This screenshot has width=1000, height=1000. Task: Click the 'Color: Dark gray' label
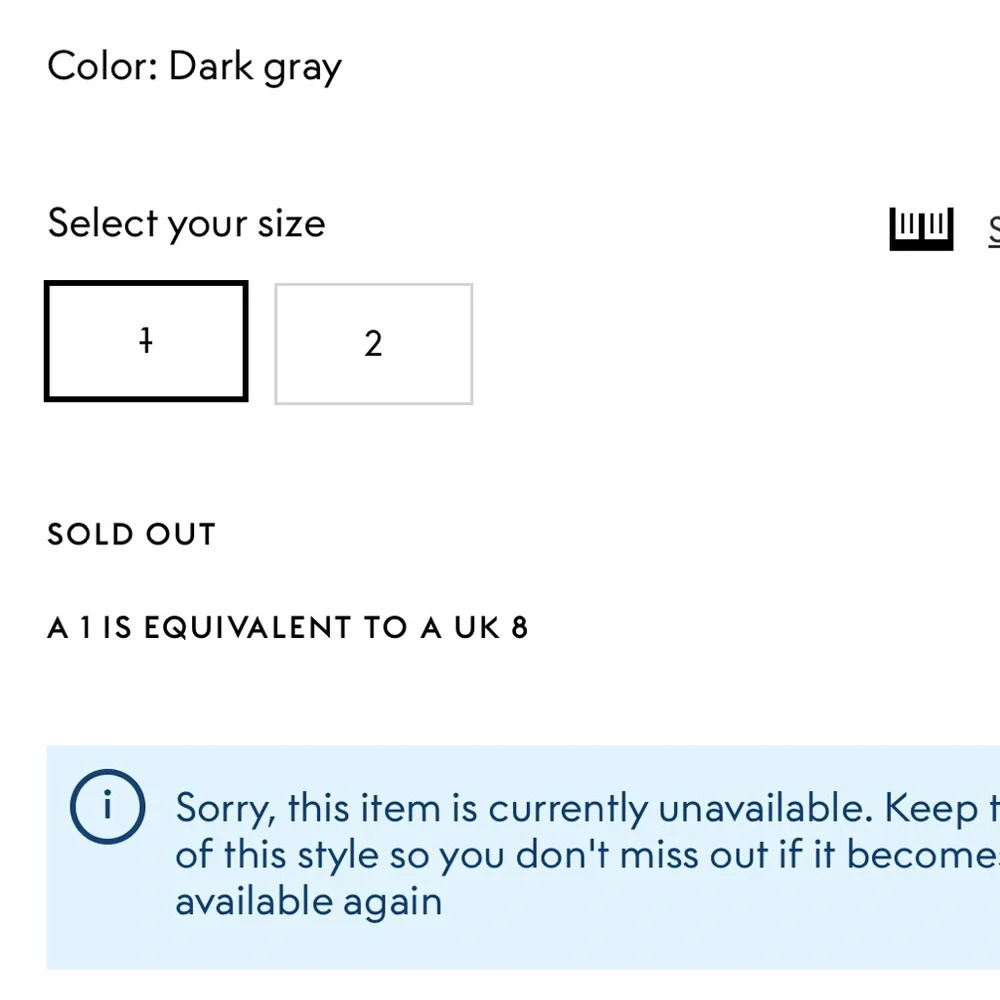[195, 67]
